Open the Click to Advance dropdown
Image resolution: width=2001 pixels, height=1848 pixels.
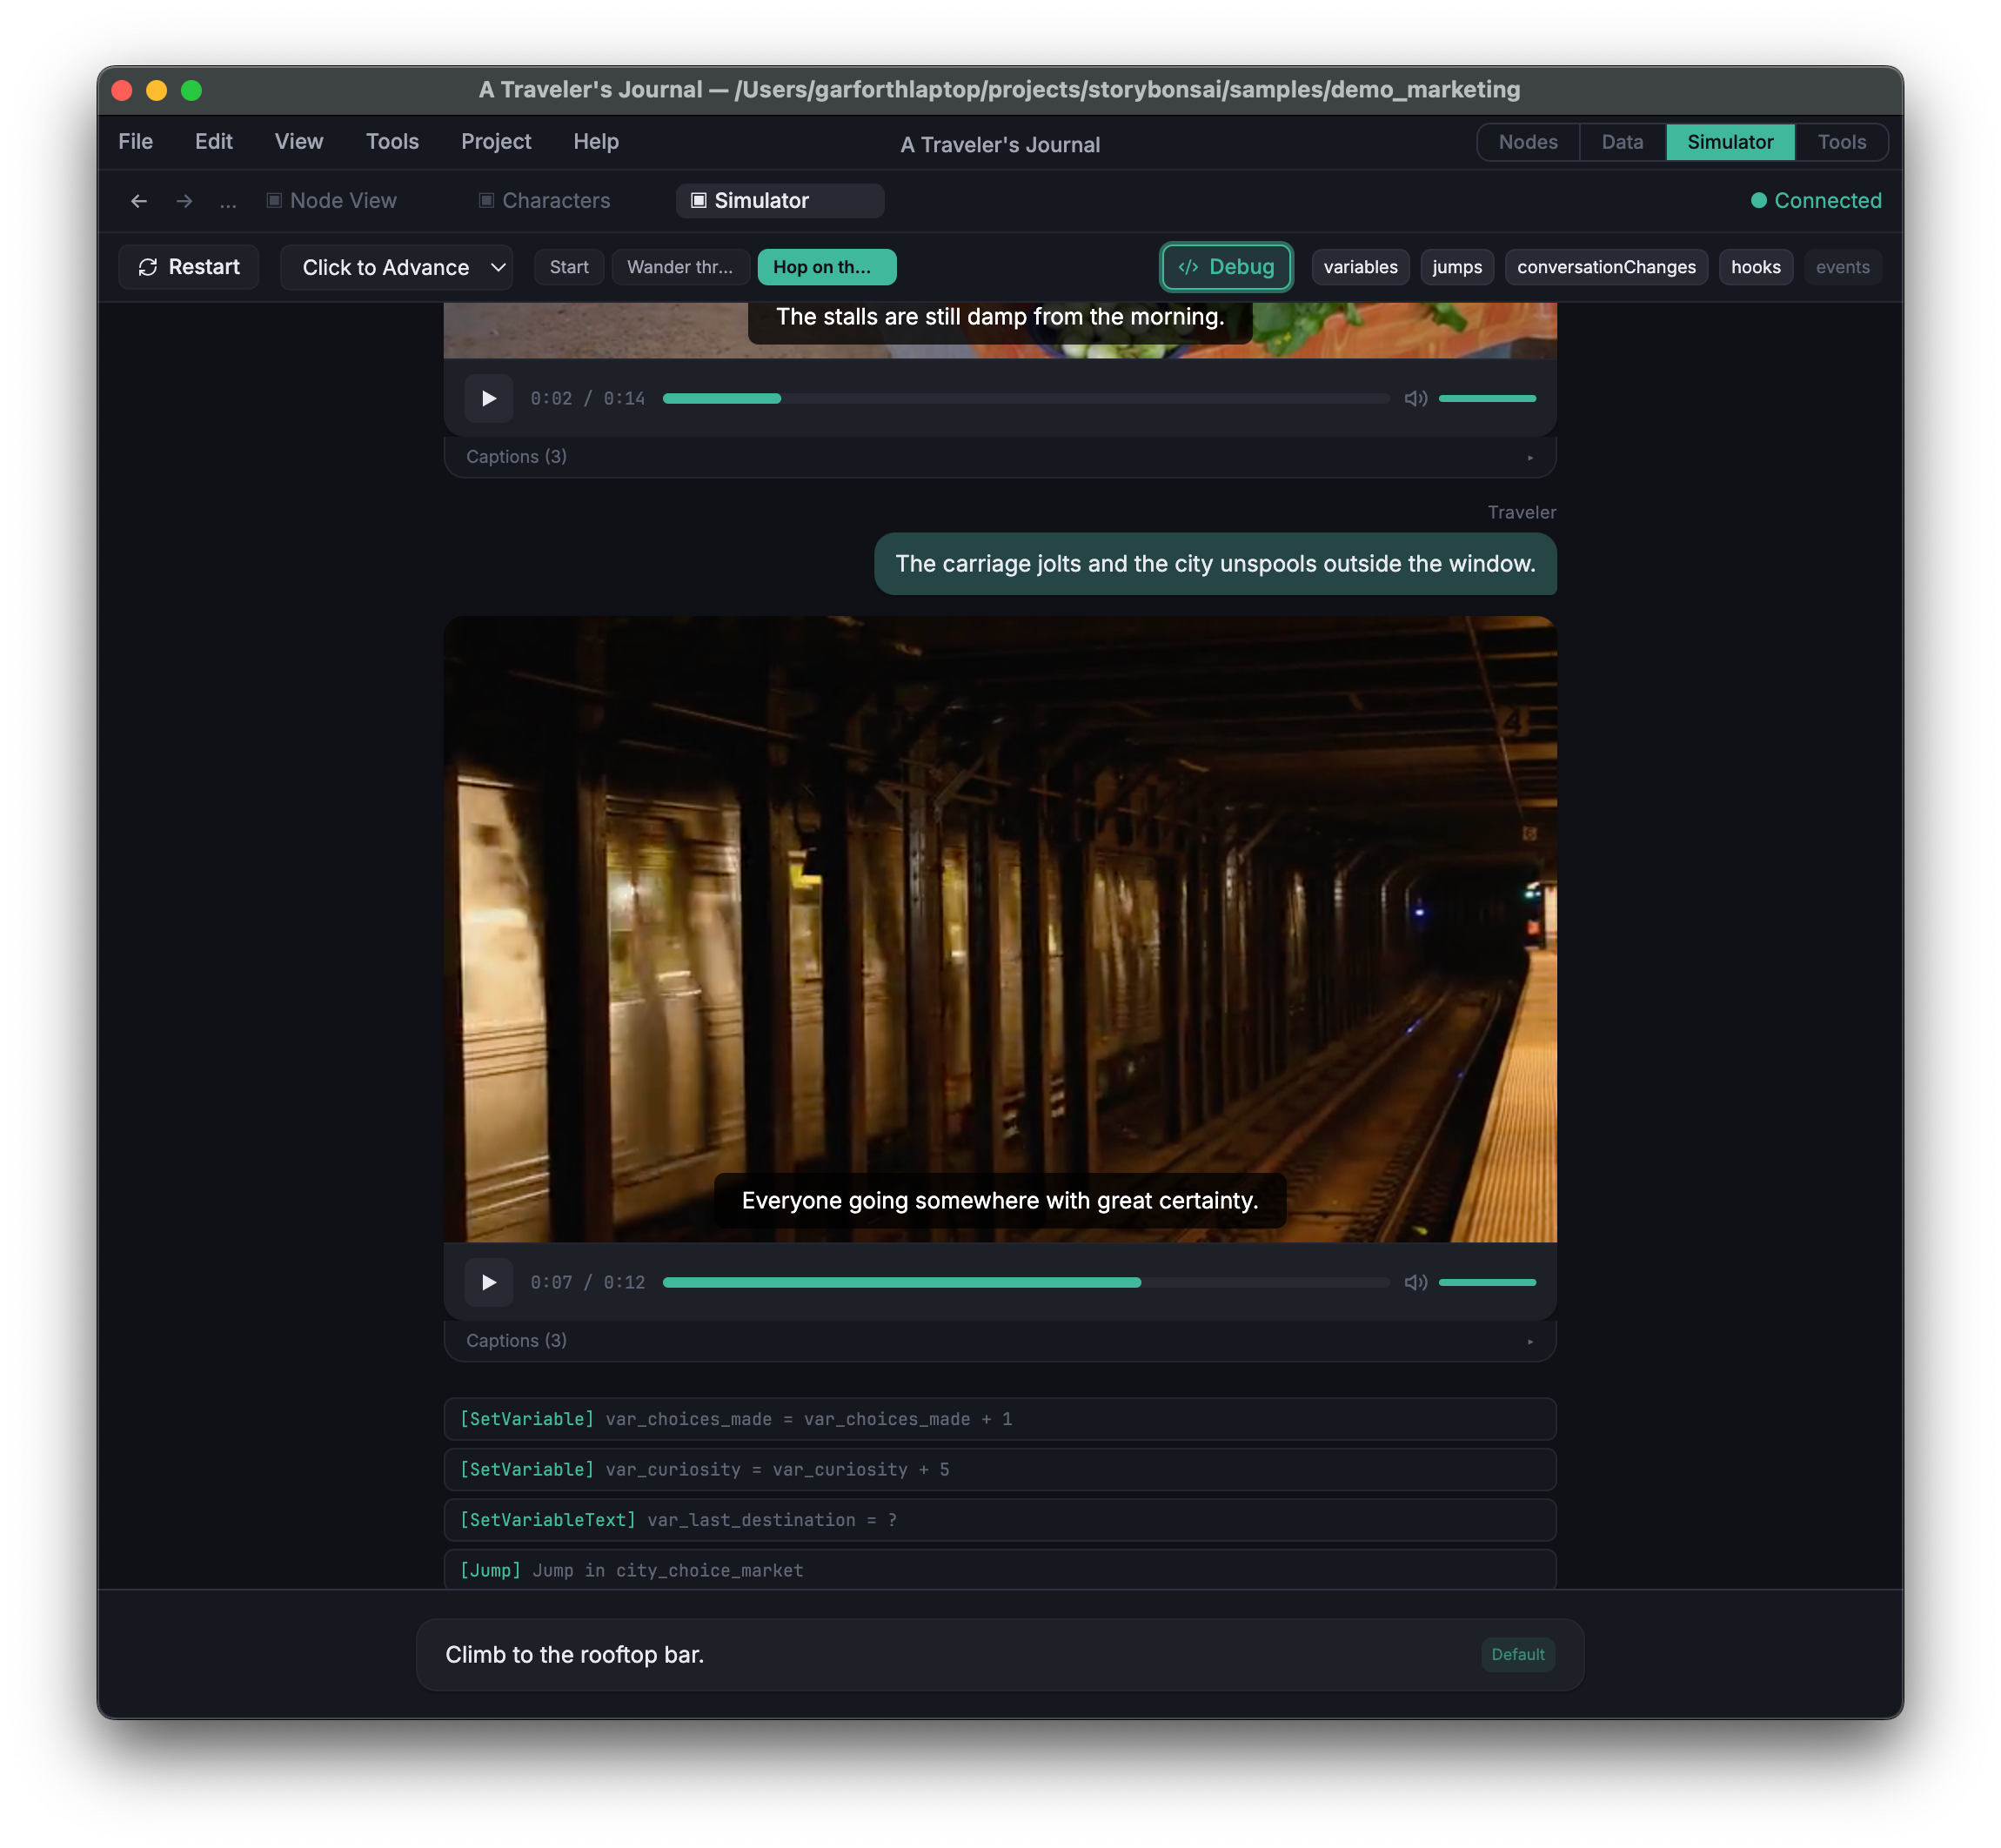coord(397,267)
